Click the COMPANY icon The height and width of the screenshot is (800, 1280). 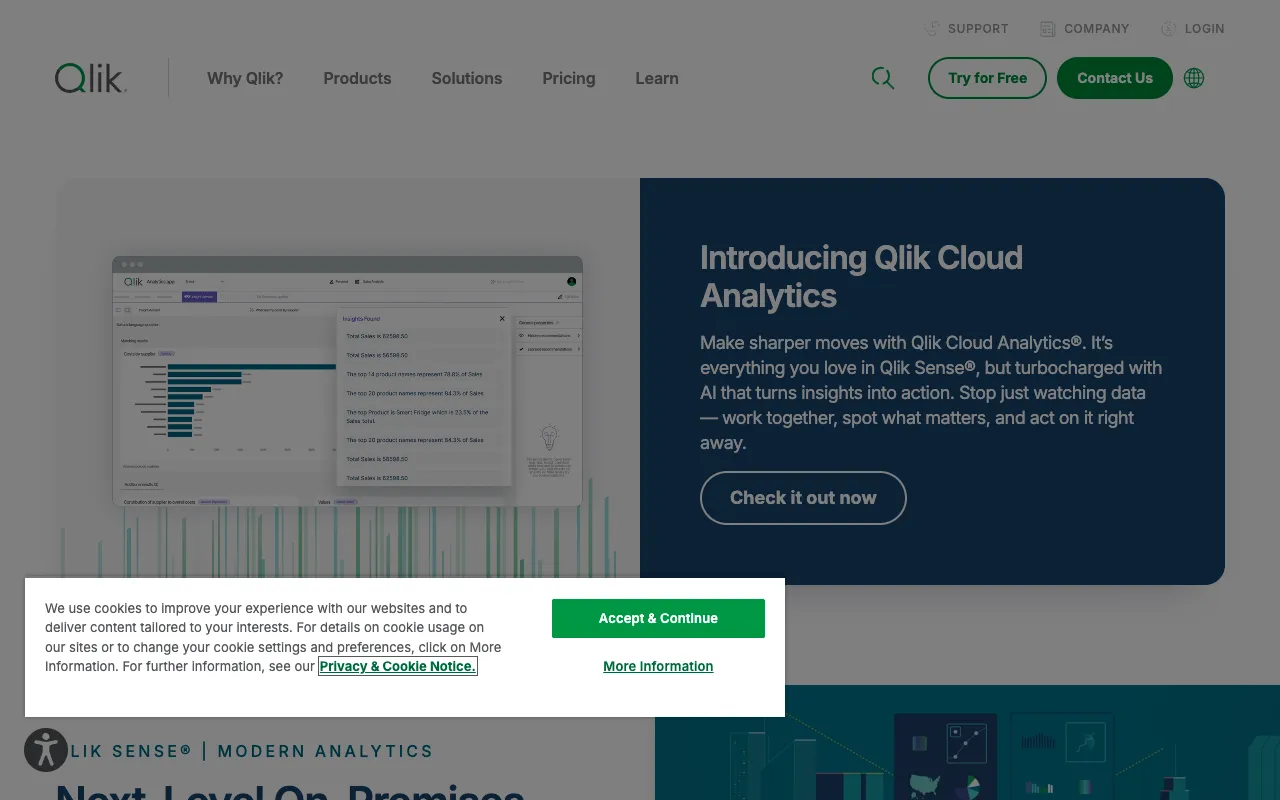[1045, 28]
